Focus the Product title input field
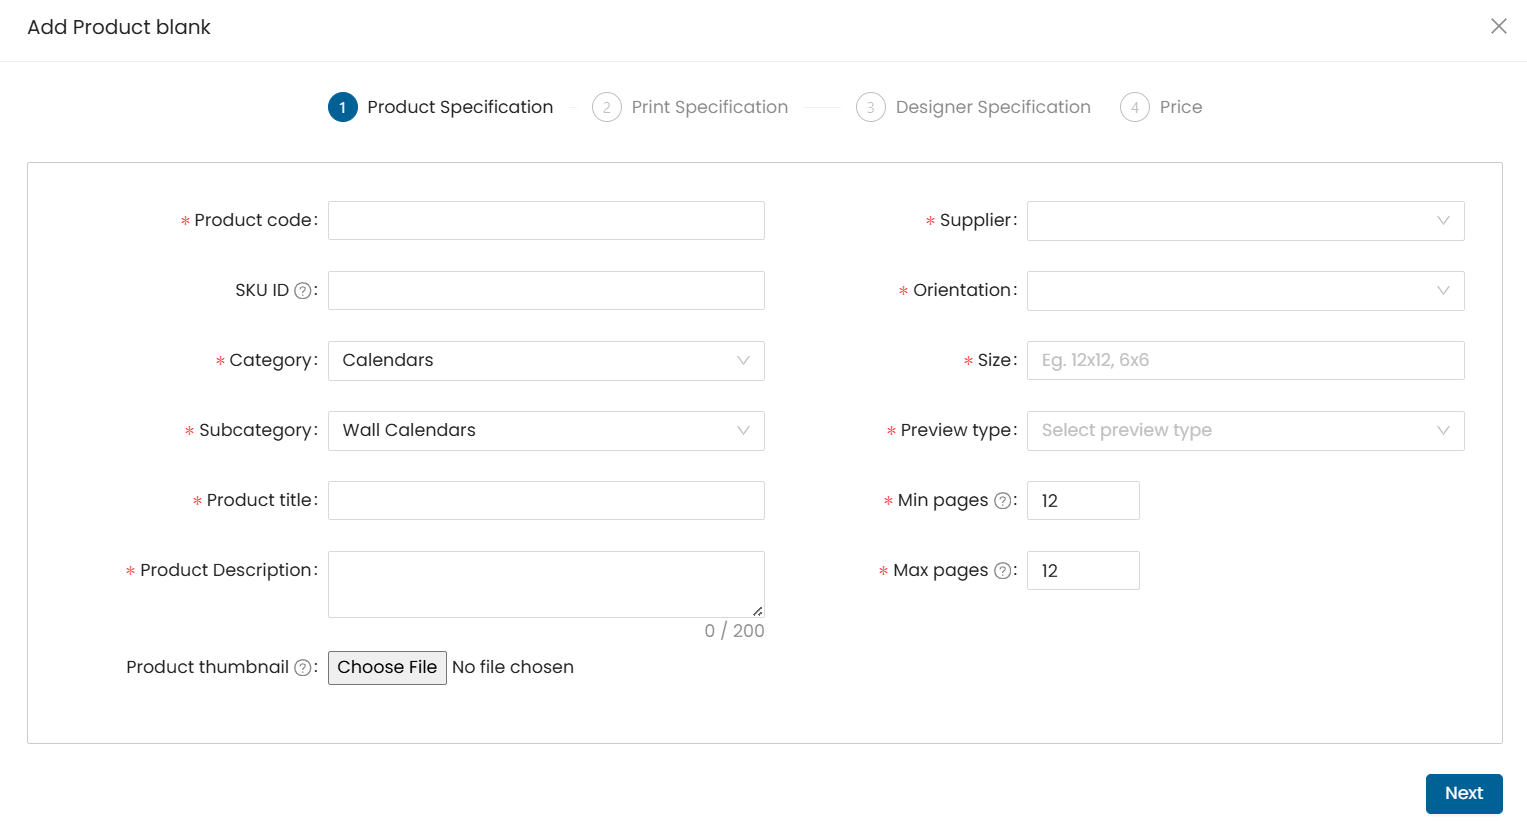 [546, 500]
